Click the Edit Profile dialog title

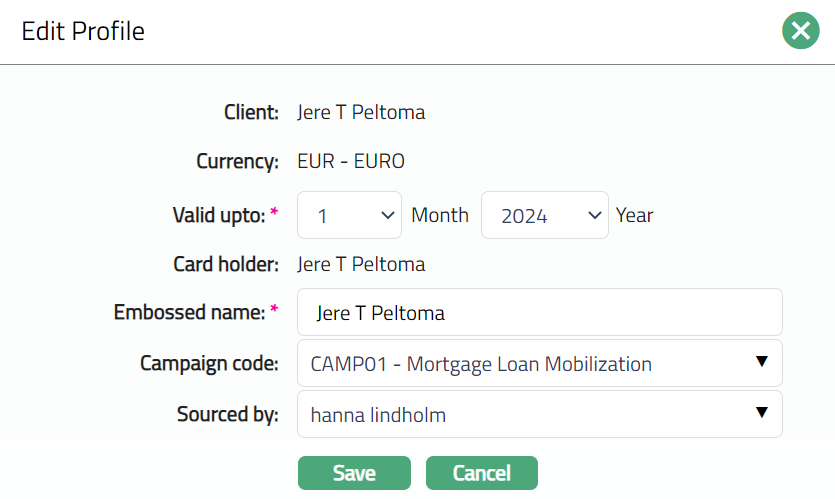click(83, 31)
